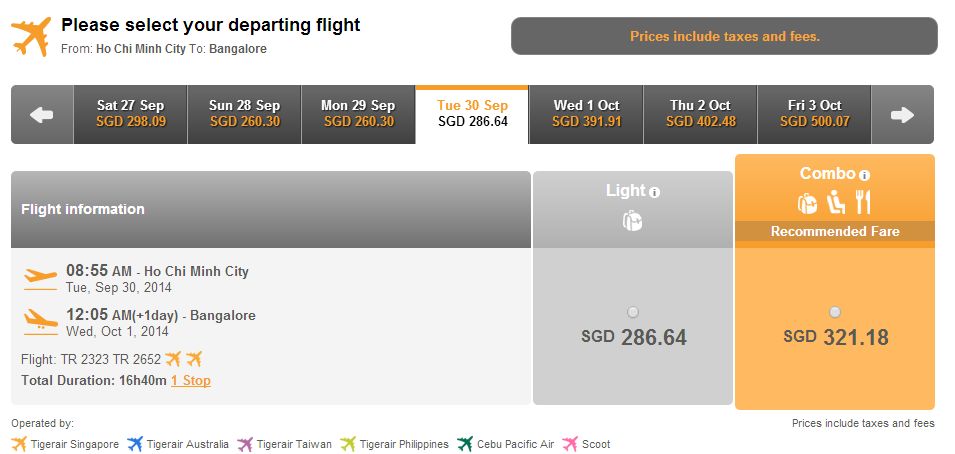Open the Combo fare info icon
This screenshot has width=955, height=454.
coord(864,176)
